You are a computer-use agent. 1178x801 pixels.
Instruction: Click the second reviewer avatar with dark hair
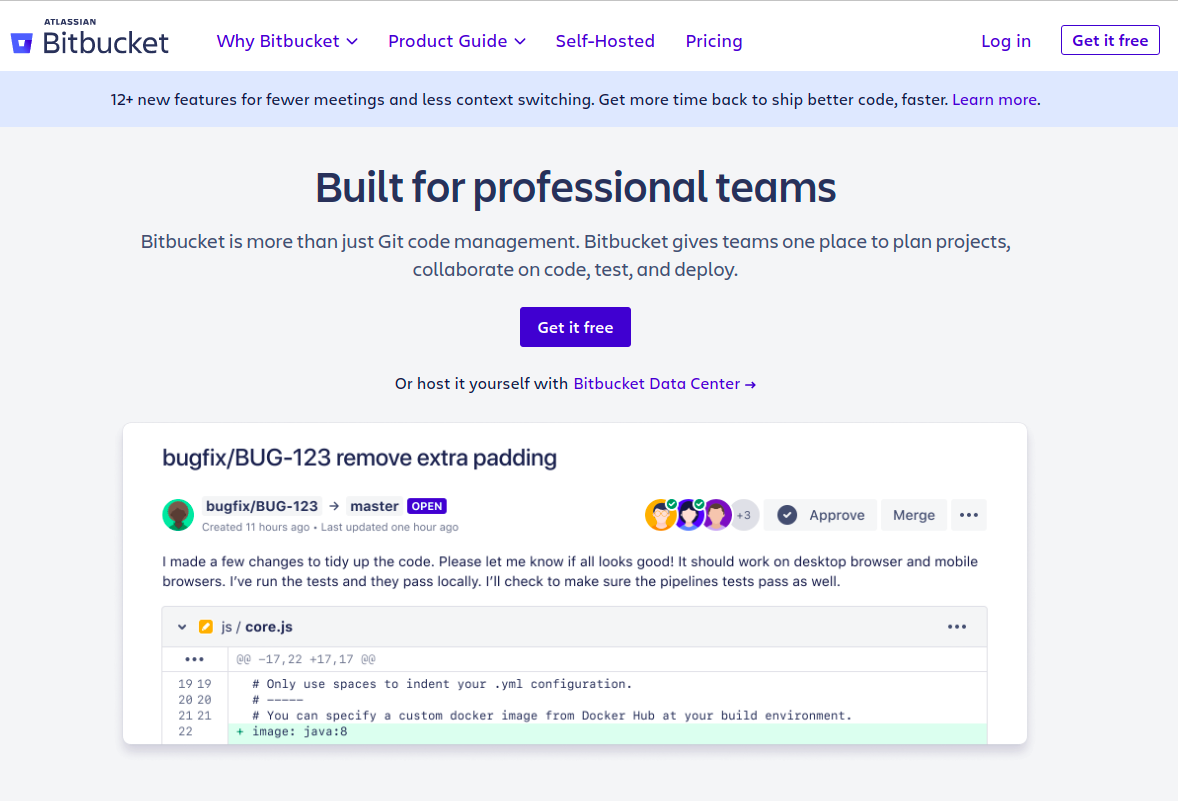coord(689,515)
